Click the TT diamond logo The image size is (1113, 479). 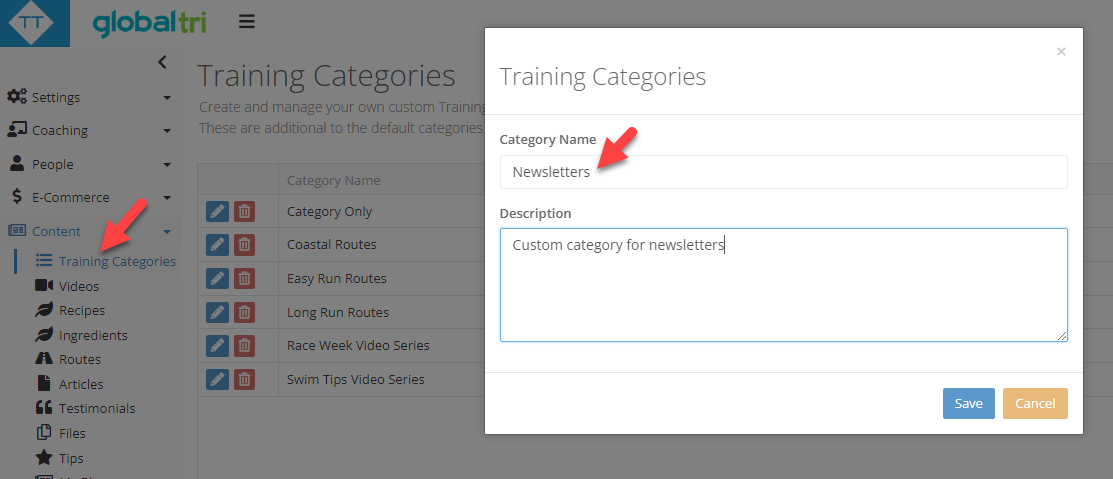(x=31, y=22)
